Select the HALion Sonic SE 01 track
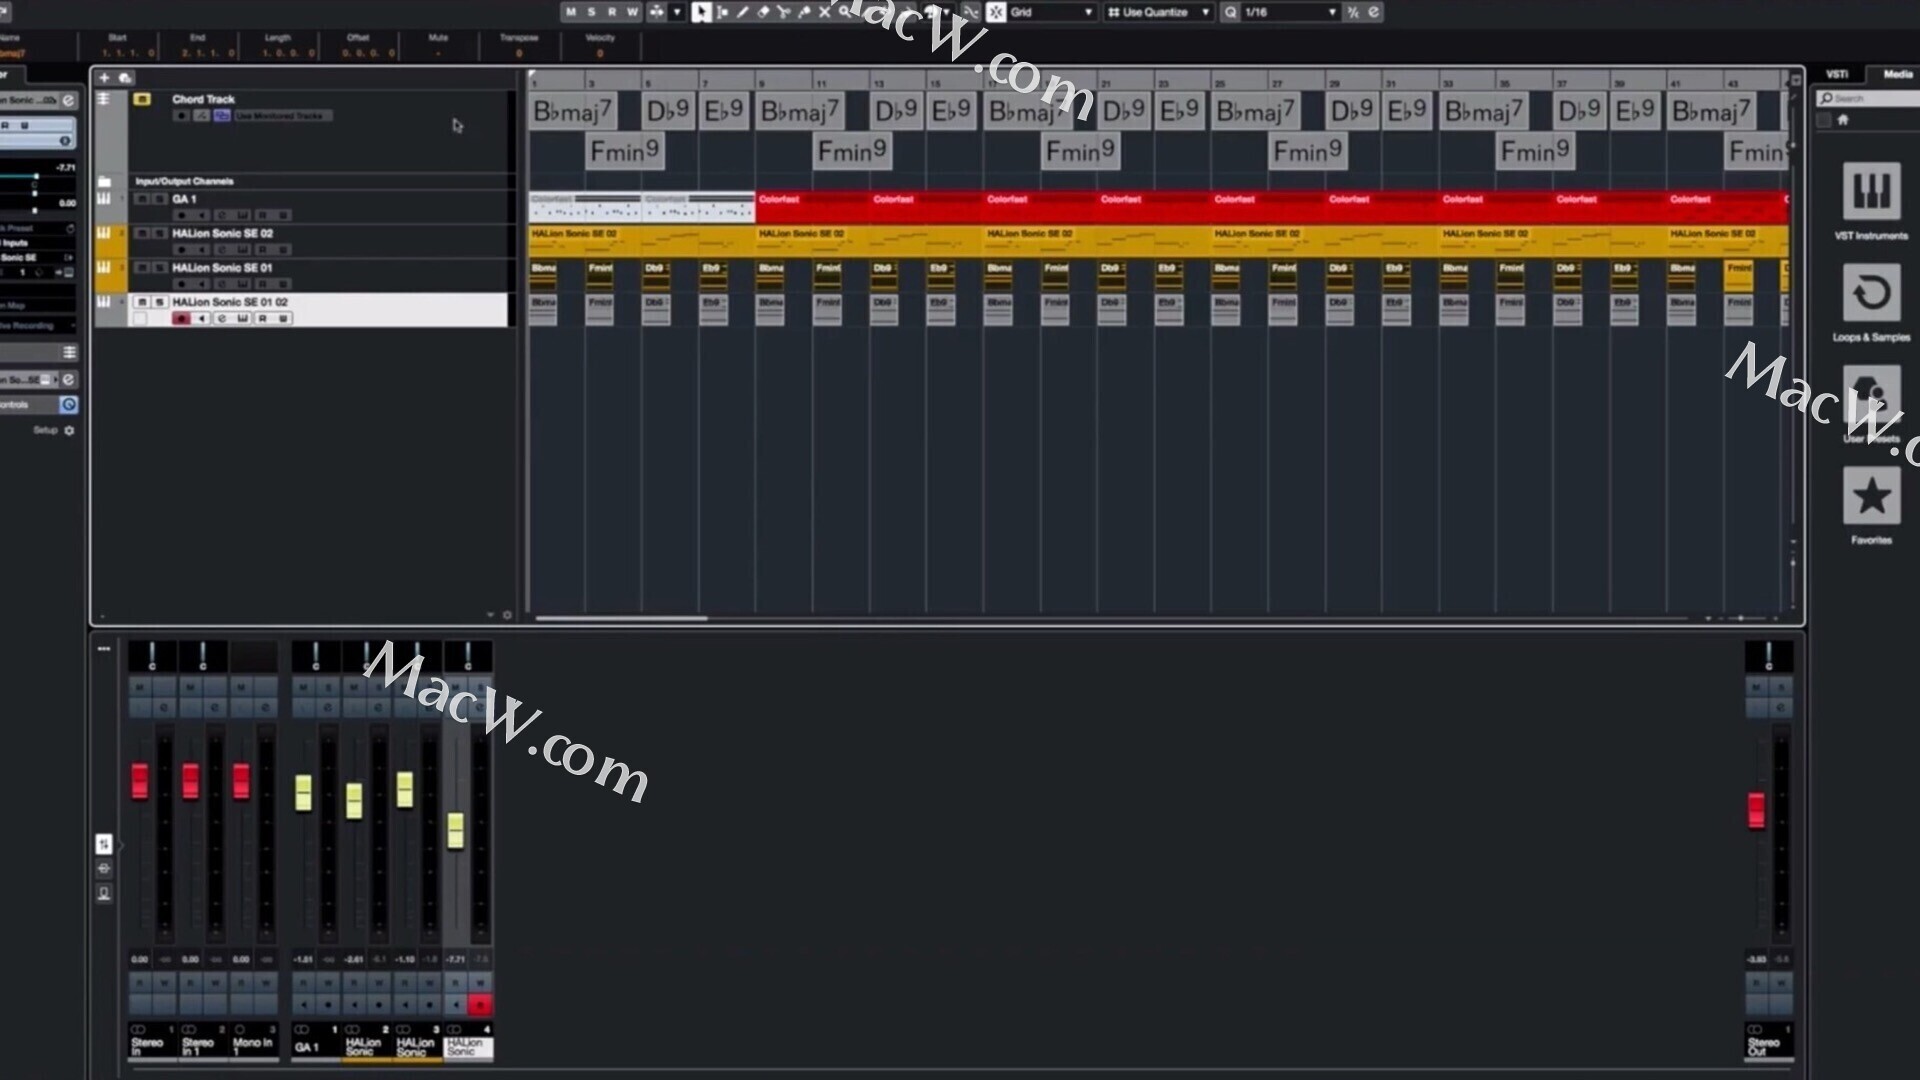 pos(222,268)
